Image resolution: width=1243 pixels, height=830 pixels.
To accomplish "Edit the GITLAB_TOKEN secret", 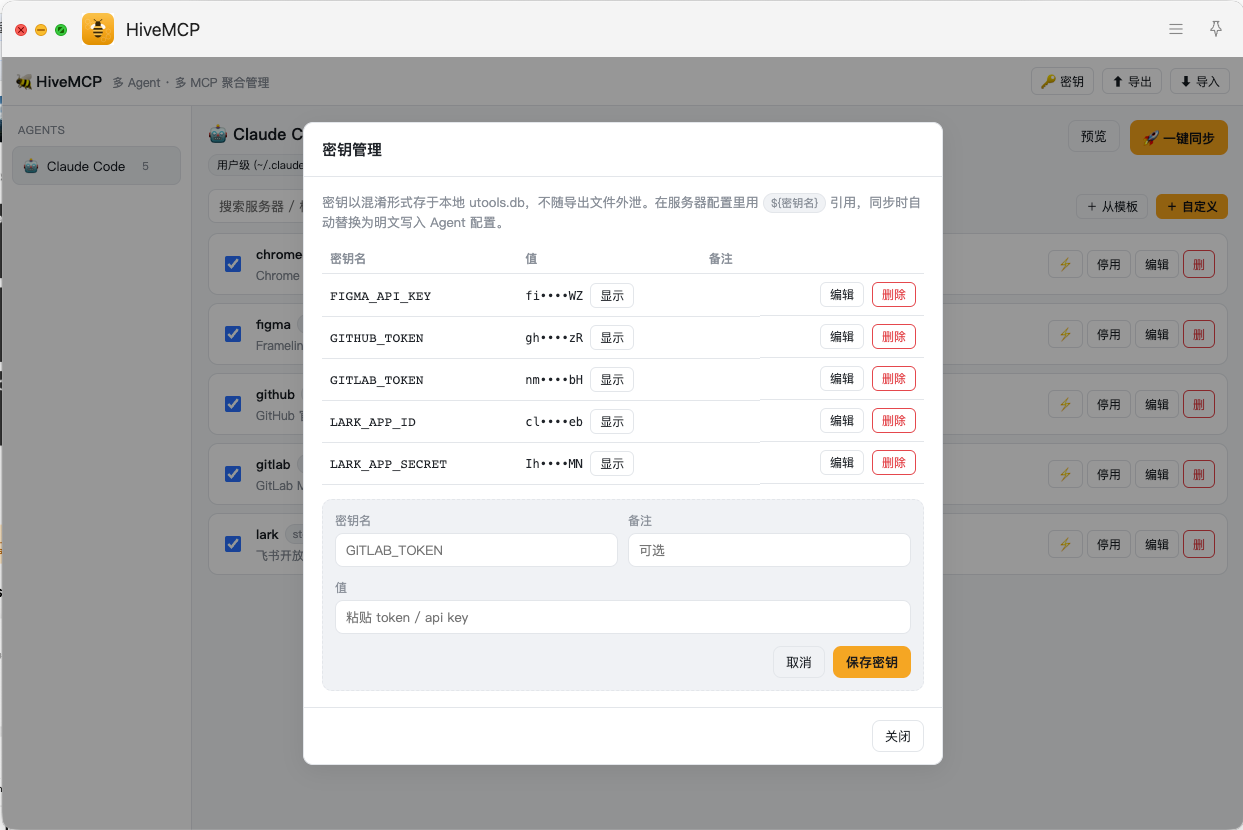I will pos(842,379).
